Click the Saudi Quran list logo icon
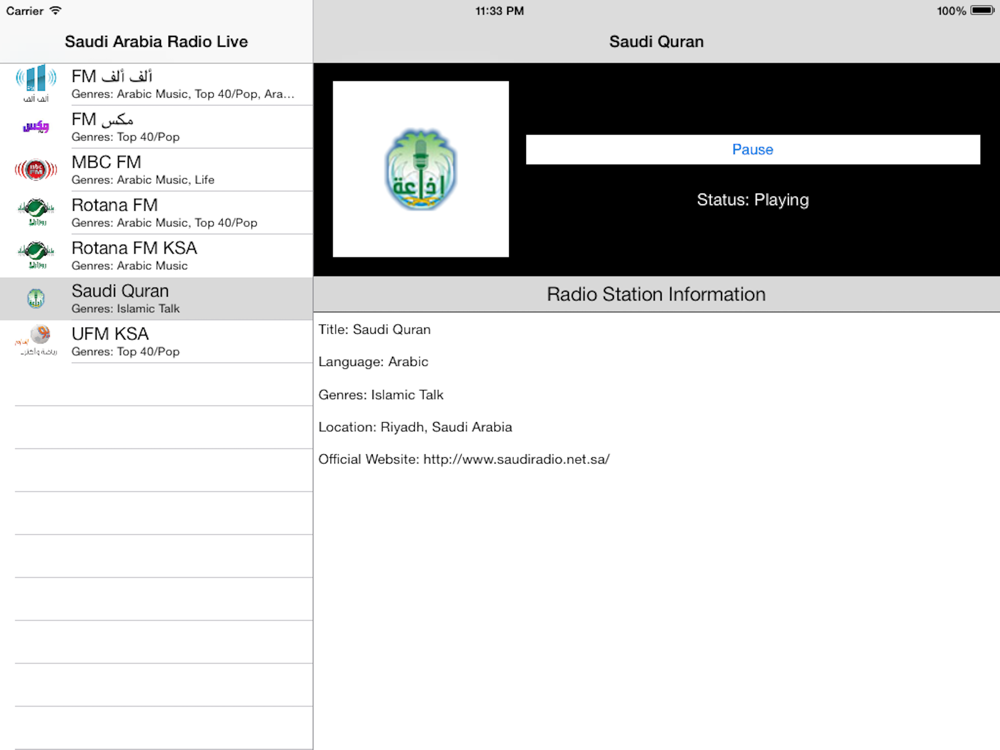Screen dimensions: 1000x750 tap(36, 298)
